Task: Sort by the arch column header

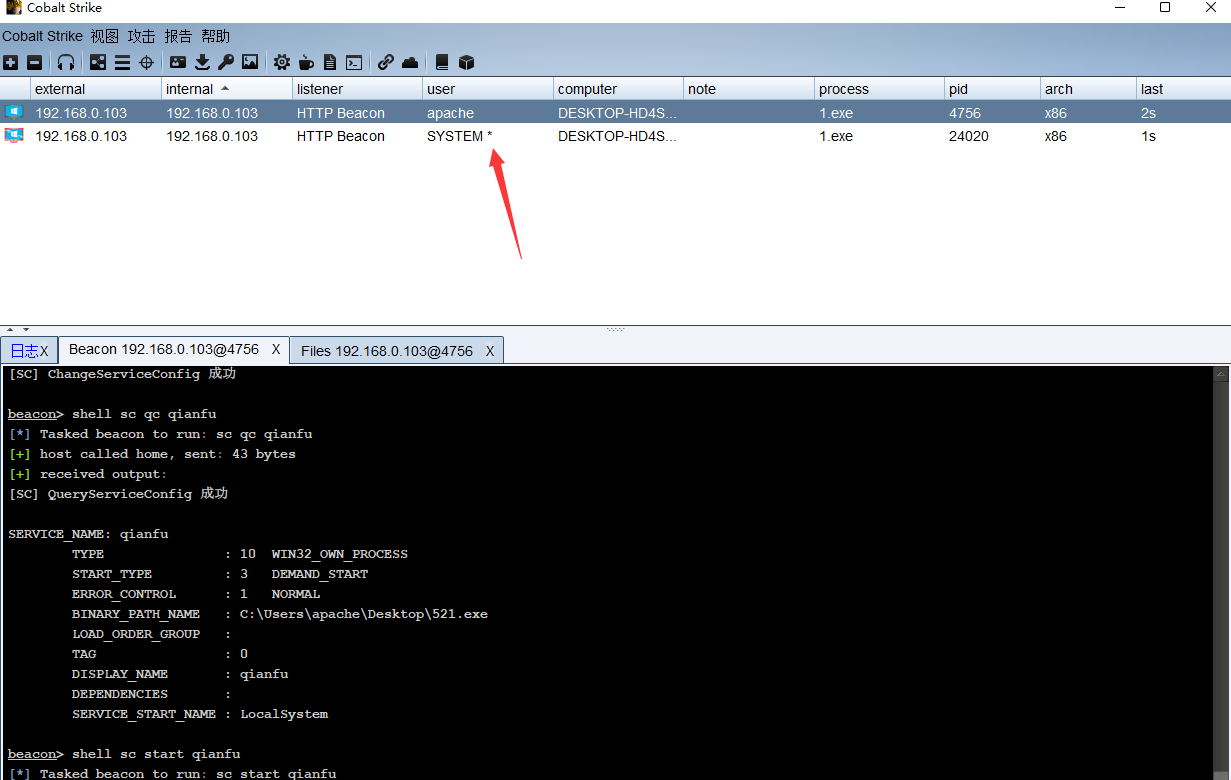Action: [1088, 89]
